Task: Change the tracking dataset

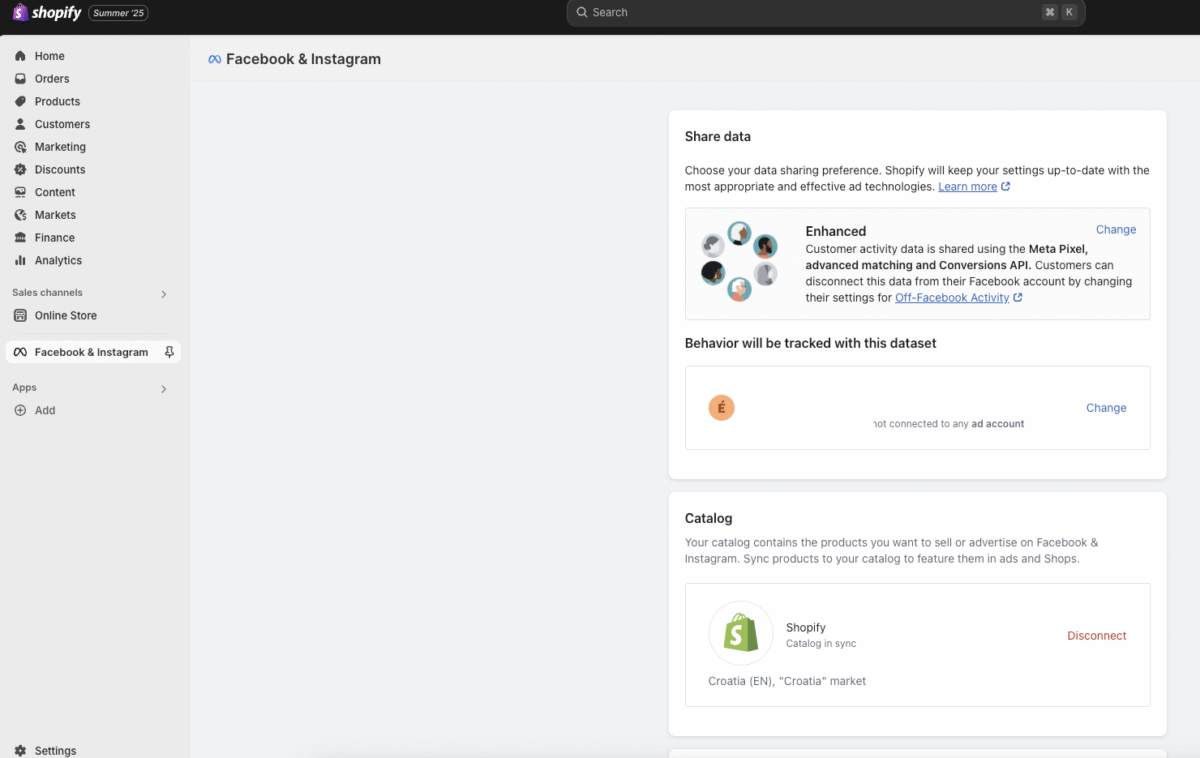Action: [1106, 408]
